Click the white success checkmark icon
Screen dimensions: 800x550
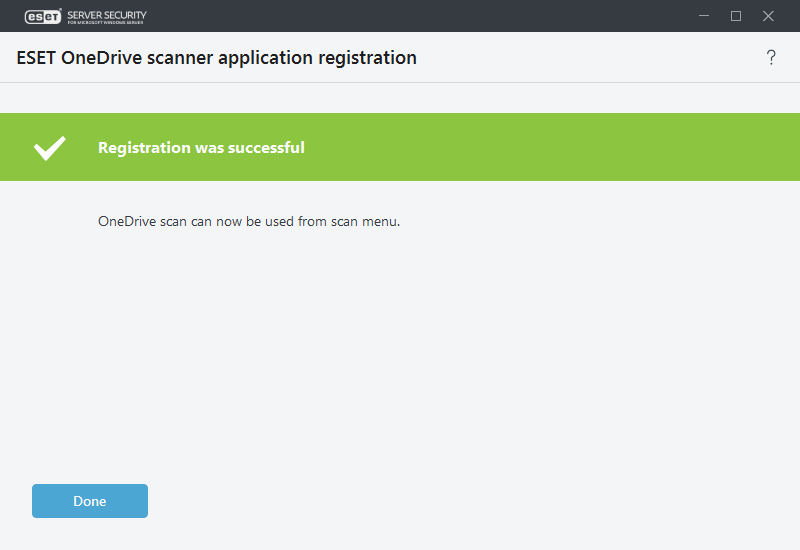[49, 148]
